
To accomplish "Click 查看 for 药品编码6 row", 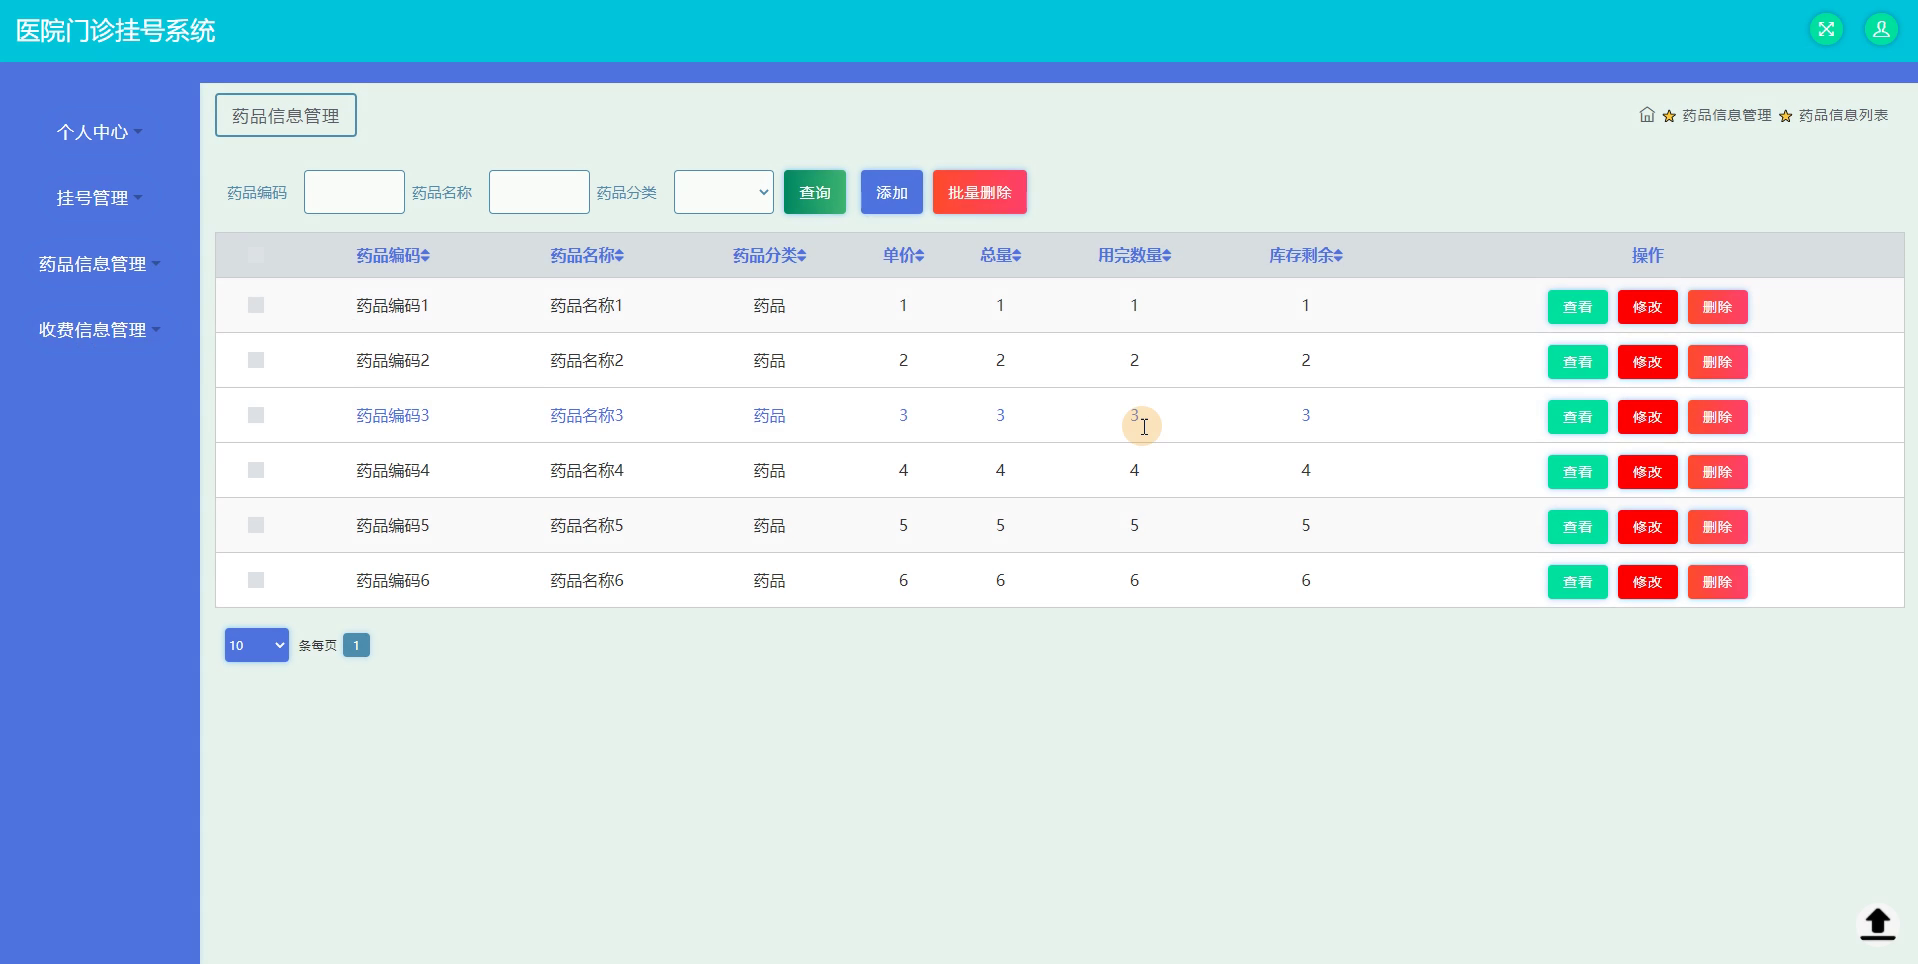I will click(x=1578, y=582).
